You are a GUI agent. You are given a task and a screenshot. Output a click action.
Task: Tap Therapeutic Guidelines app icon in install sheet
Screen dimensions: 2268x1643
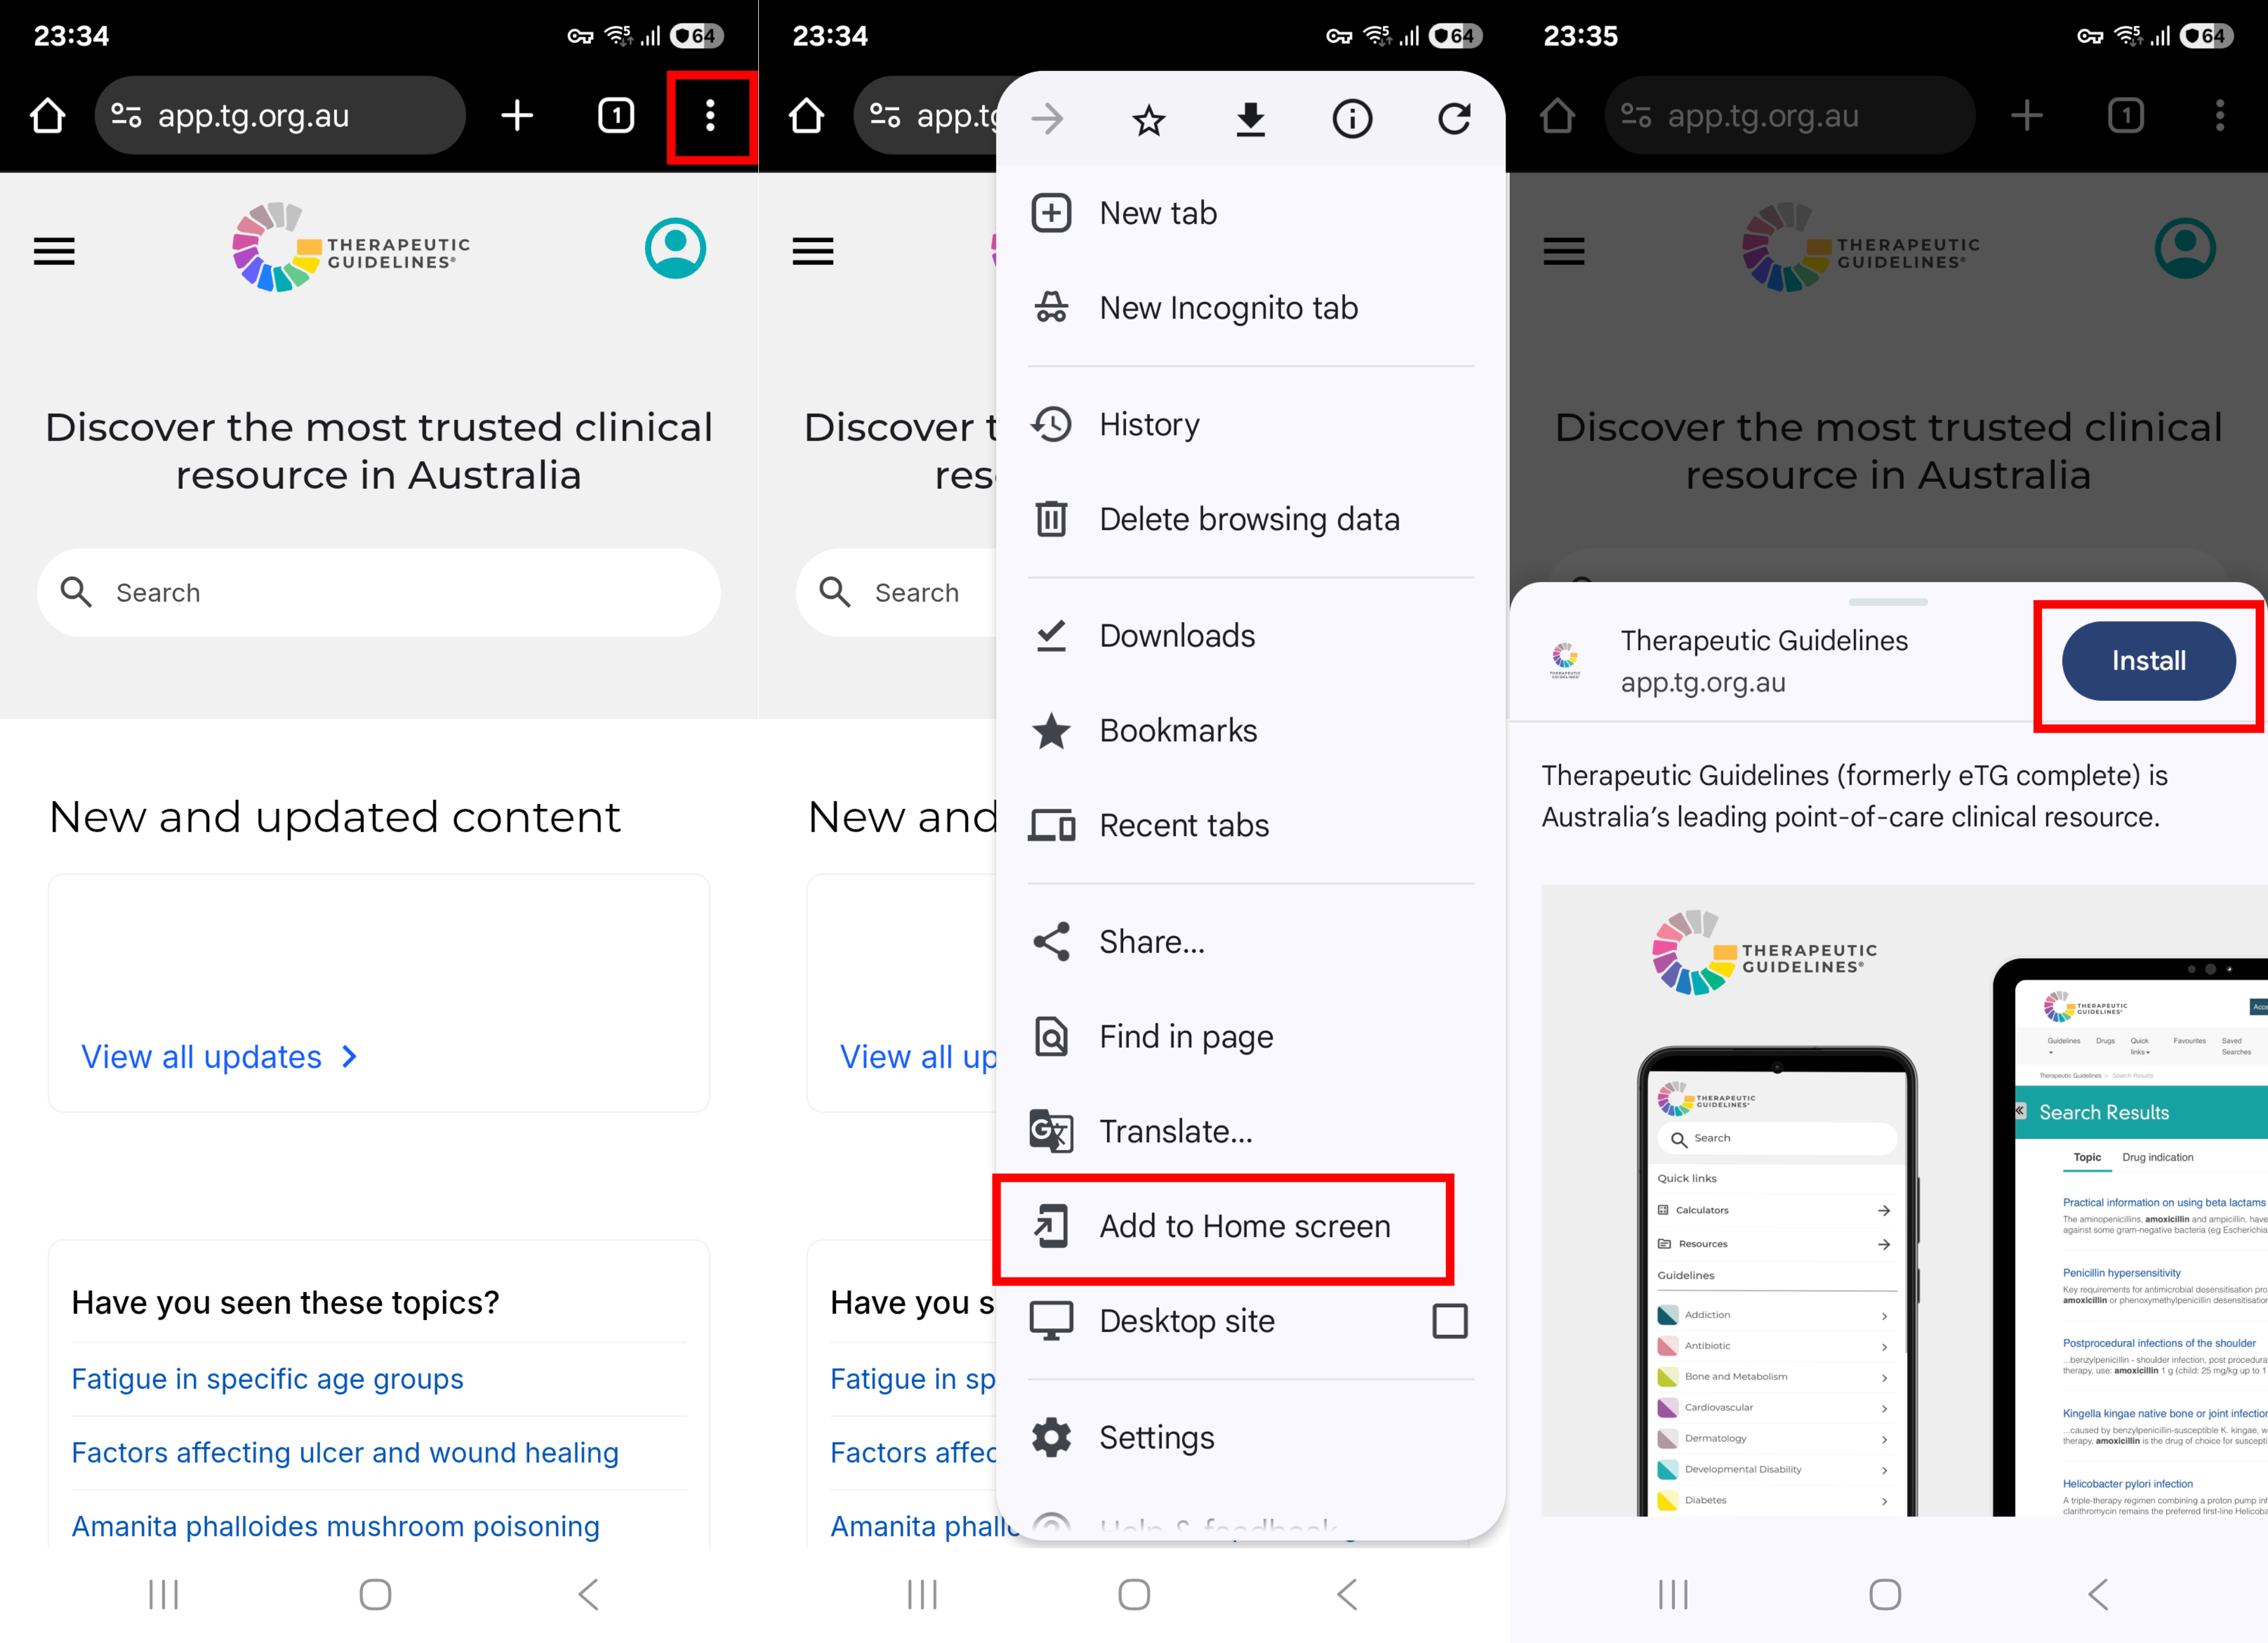click(1565, 660)
